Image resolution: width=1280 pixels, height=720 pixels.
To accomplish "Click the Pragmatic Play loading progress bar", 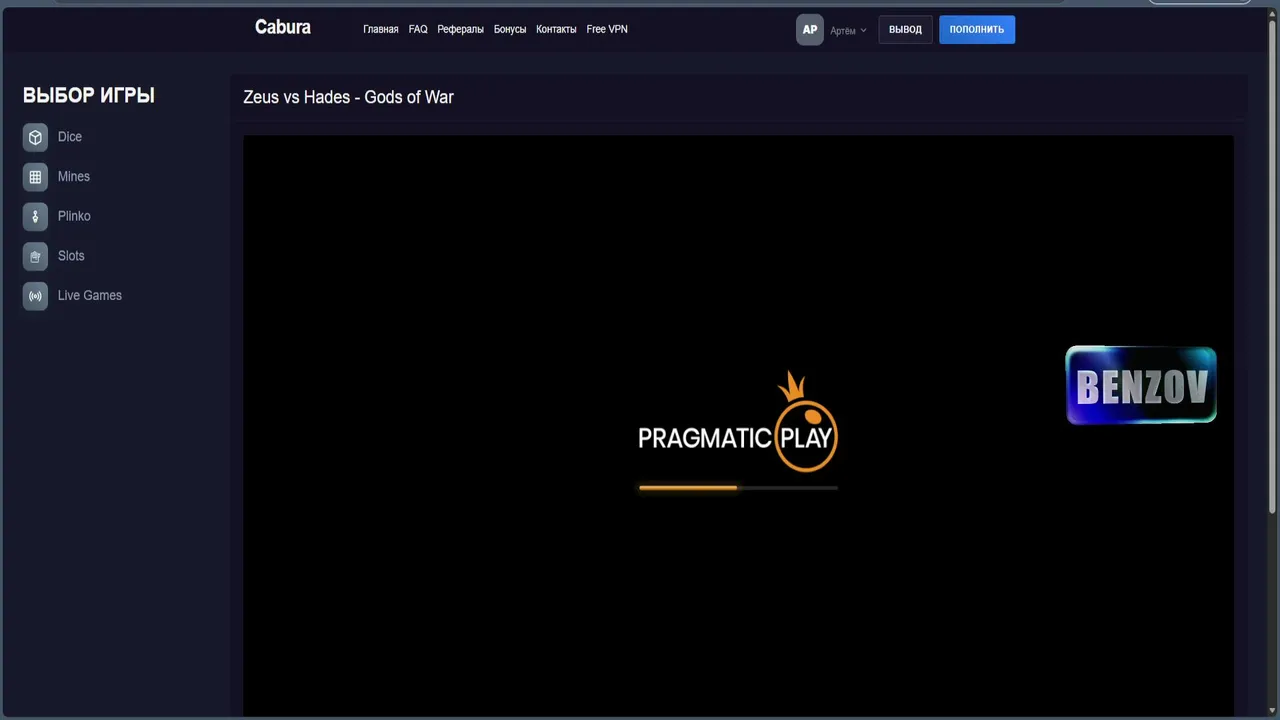I will tap(738, 488).
